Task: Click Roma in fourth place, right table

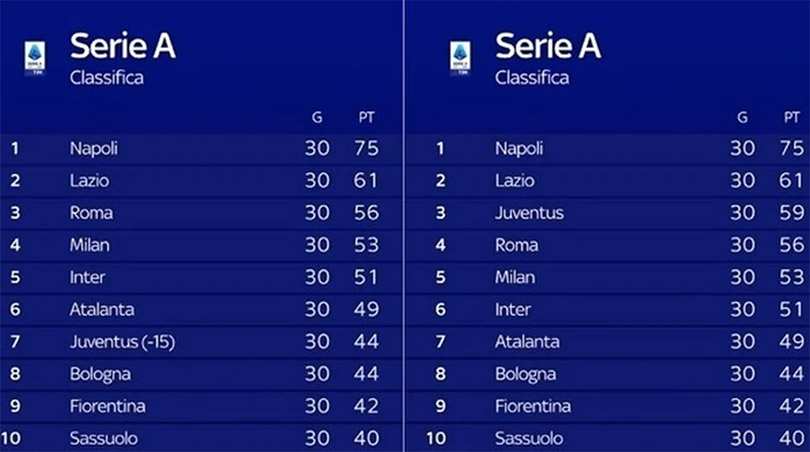Action: [x=516, y=245]
